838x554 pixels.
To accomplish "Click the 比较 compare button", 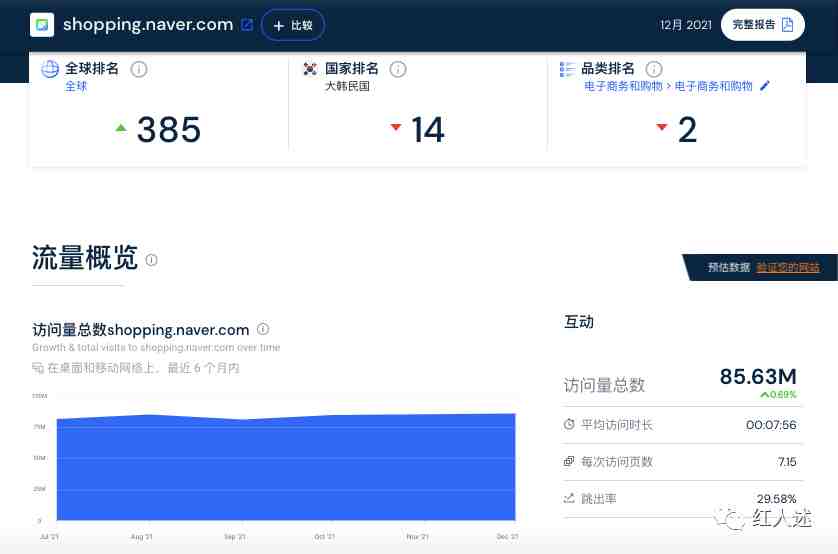I will (x=293, y=25).
